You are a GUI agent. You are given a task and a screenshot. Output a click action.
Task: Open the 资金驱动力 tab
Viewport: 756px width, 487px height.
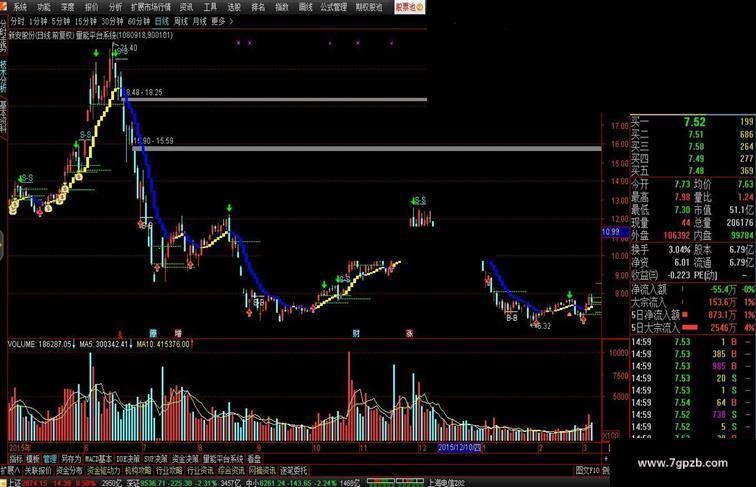tap(103, 471)
